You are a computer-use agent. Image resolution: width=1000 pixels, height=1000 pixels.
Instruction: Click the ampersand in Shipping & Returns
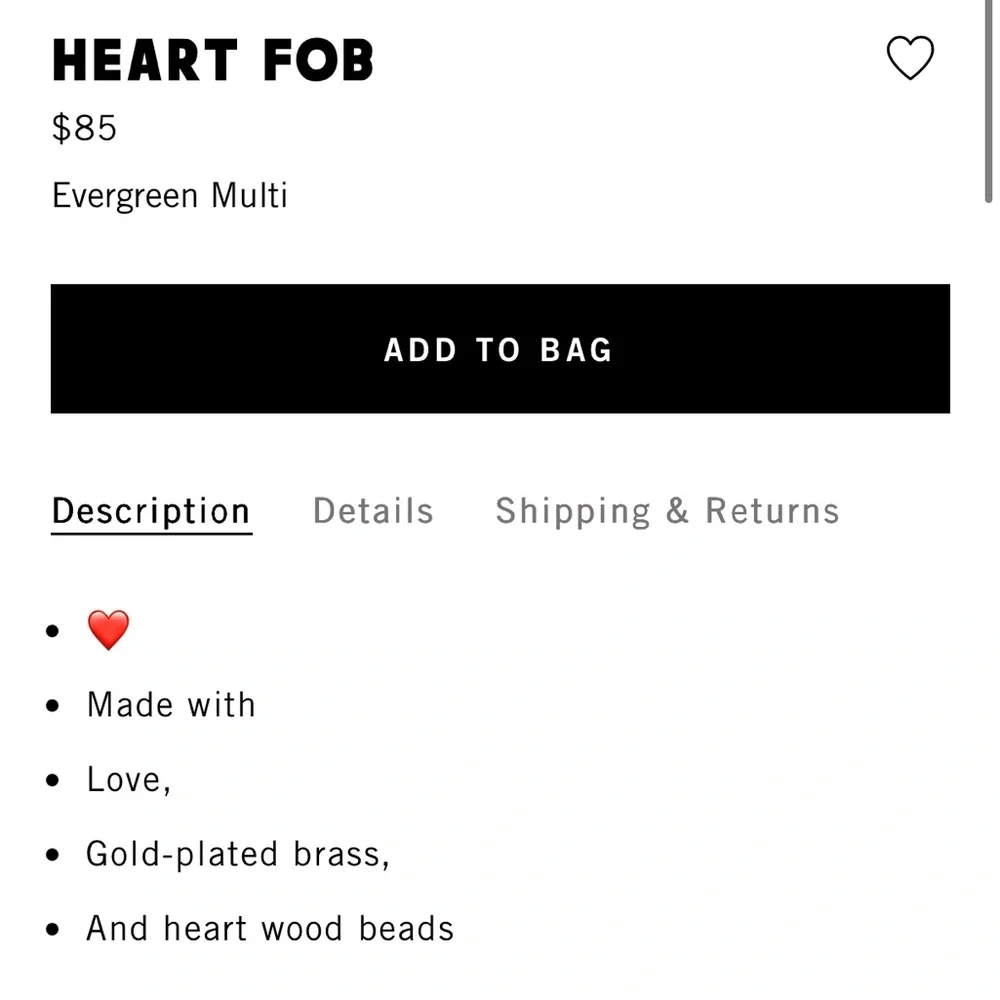(x=677, y=510)
